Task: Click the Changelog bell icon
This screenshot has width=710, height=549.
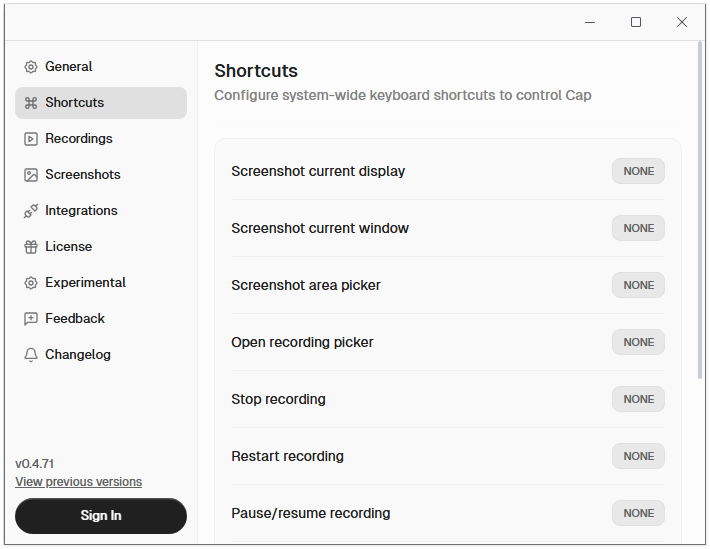Action: point(31,355)
